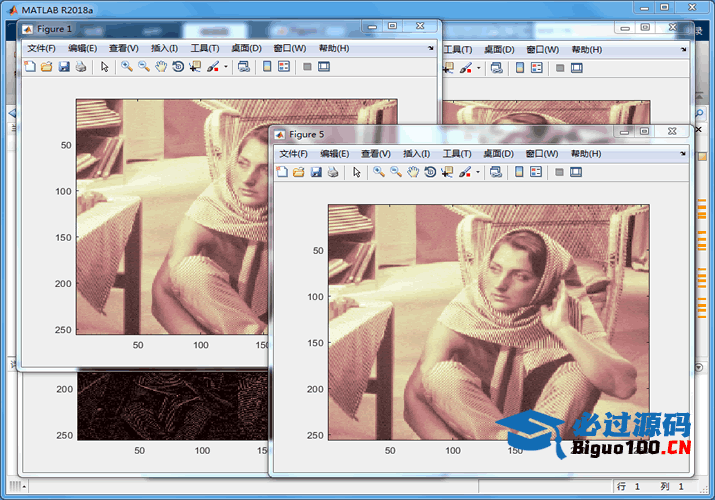Image resolution: width=715 pixels, height=500 pixels.
Task: Select Data Cursor tool in Figure 5 toolbar
Action: pos(447,172)
